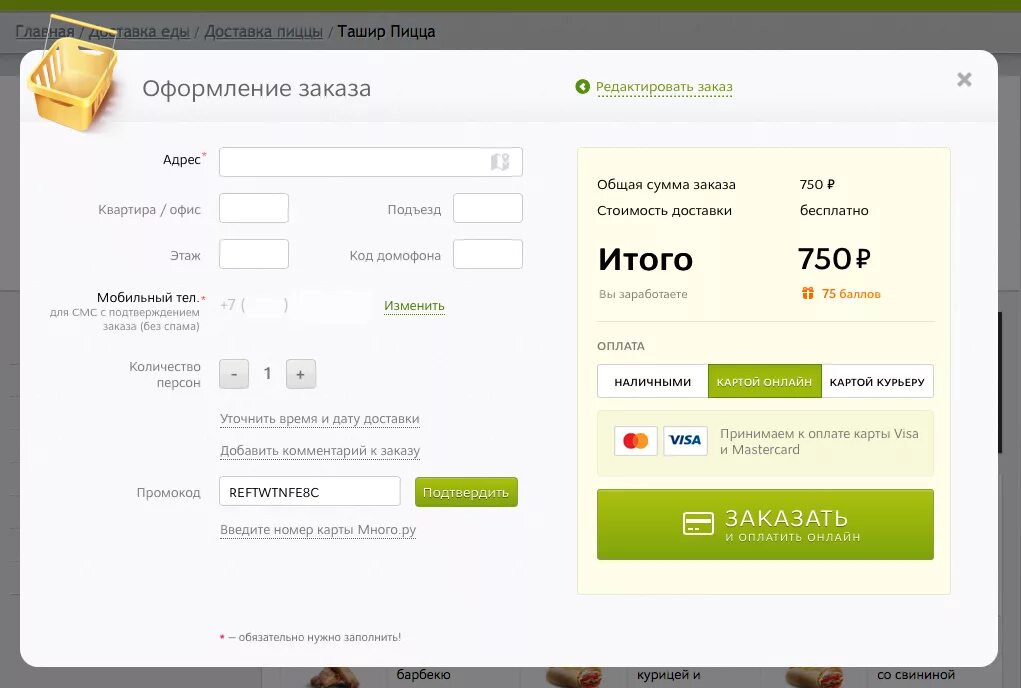Open Введите номер карты Много.ру link
The image size is (1021, 688).
[x=318, y=530]
